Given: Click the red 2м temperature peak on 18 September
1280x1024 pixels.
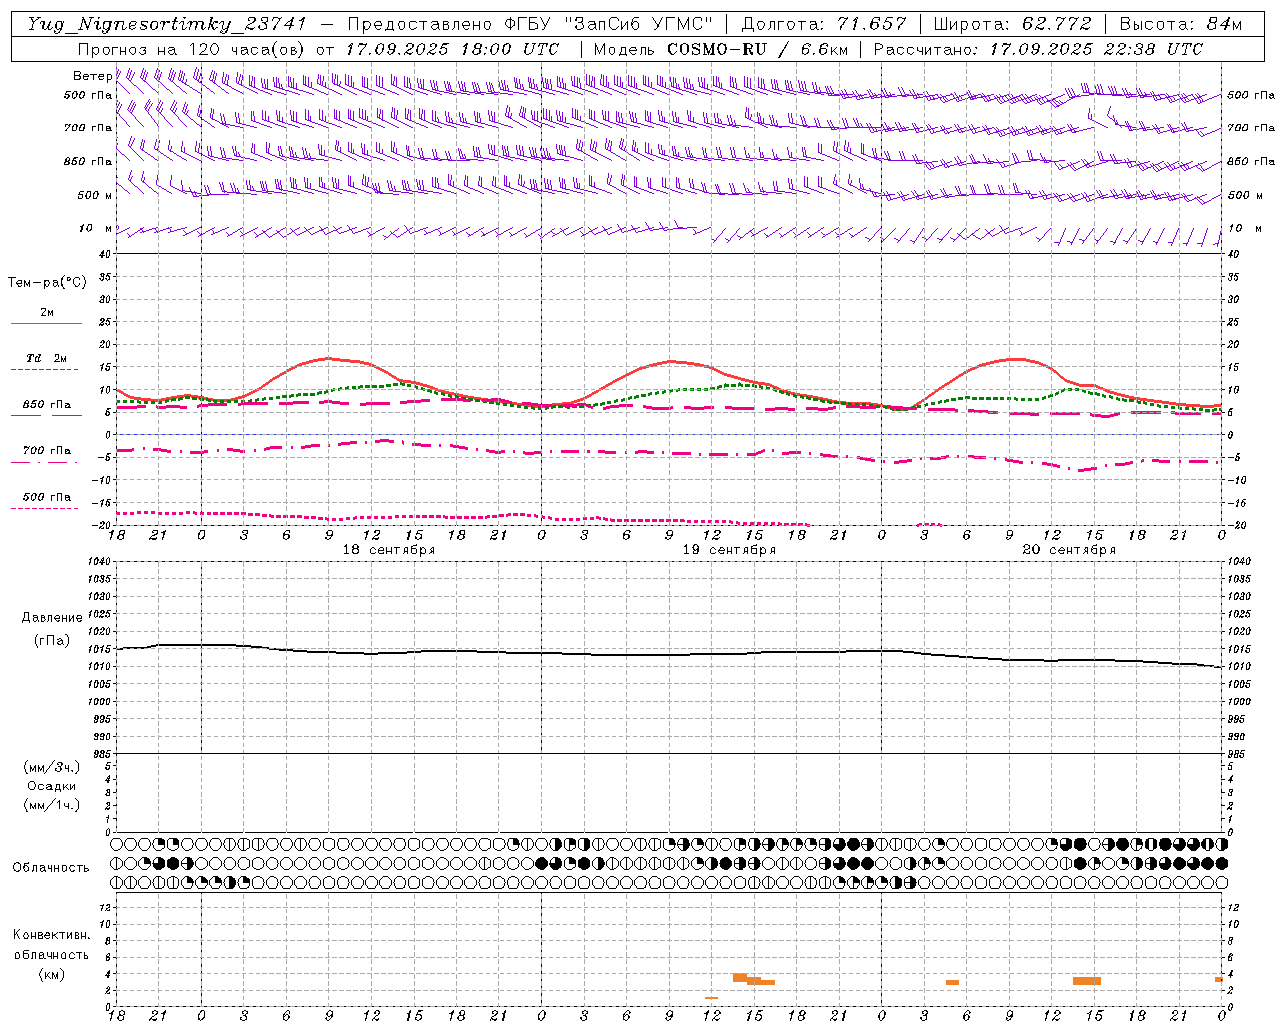Looking at the screenshot, I should [327, 358].
